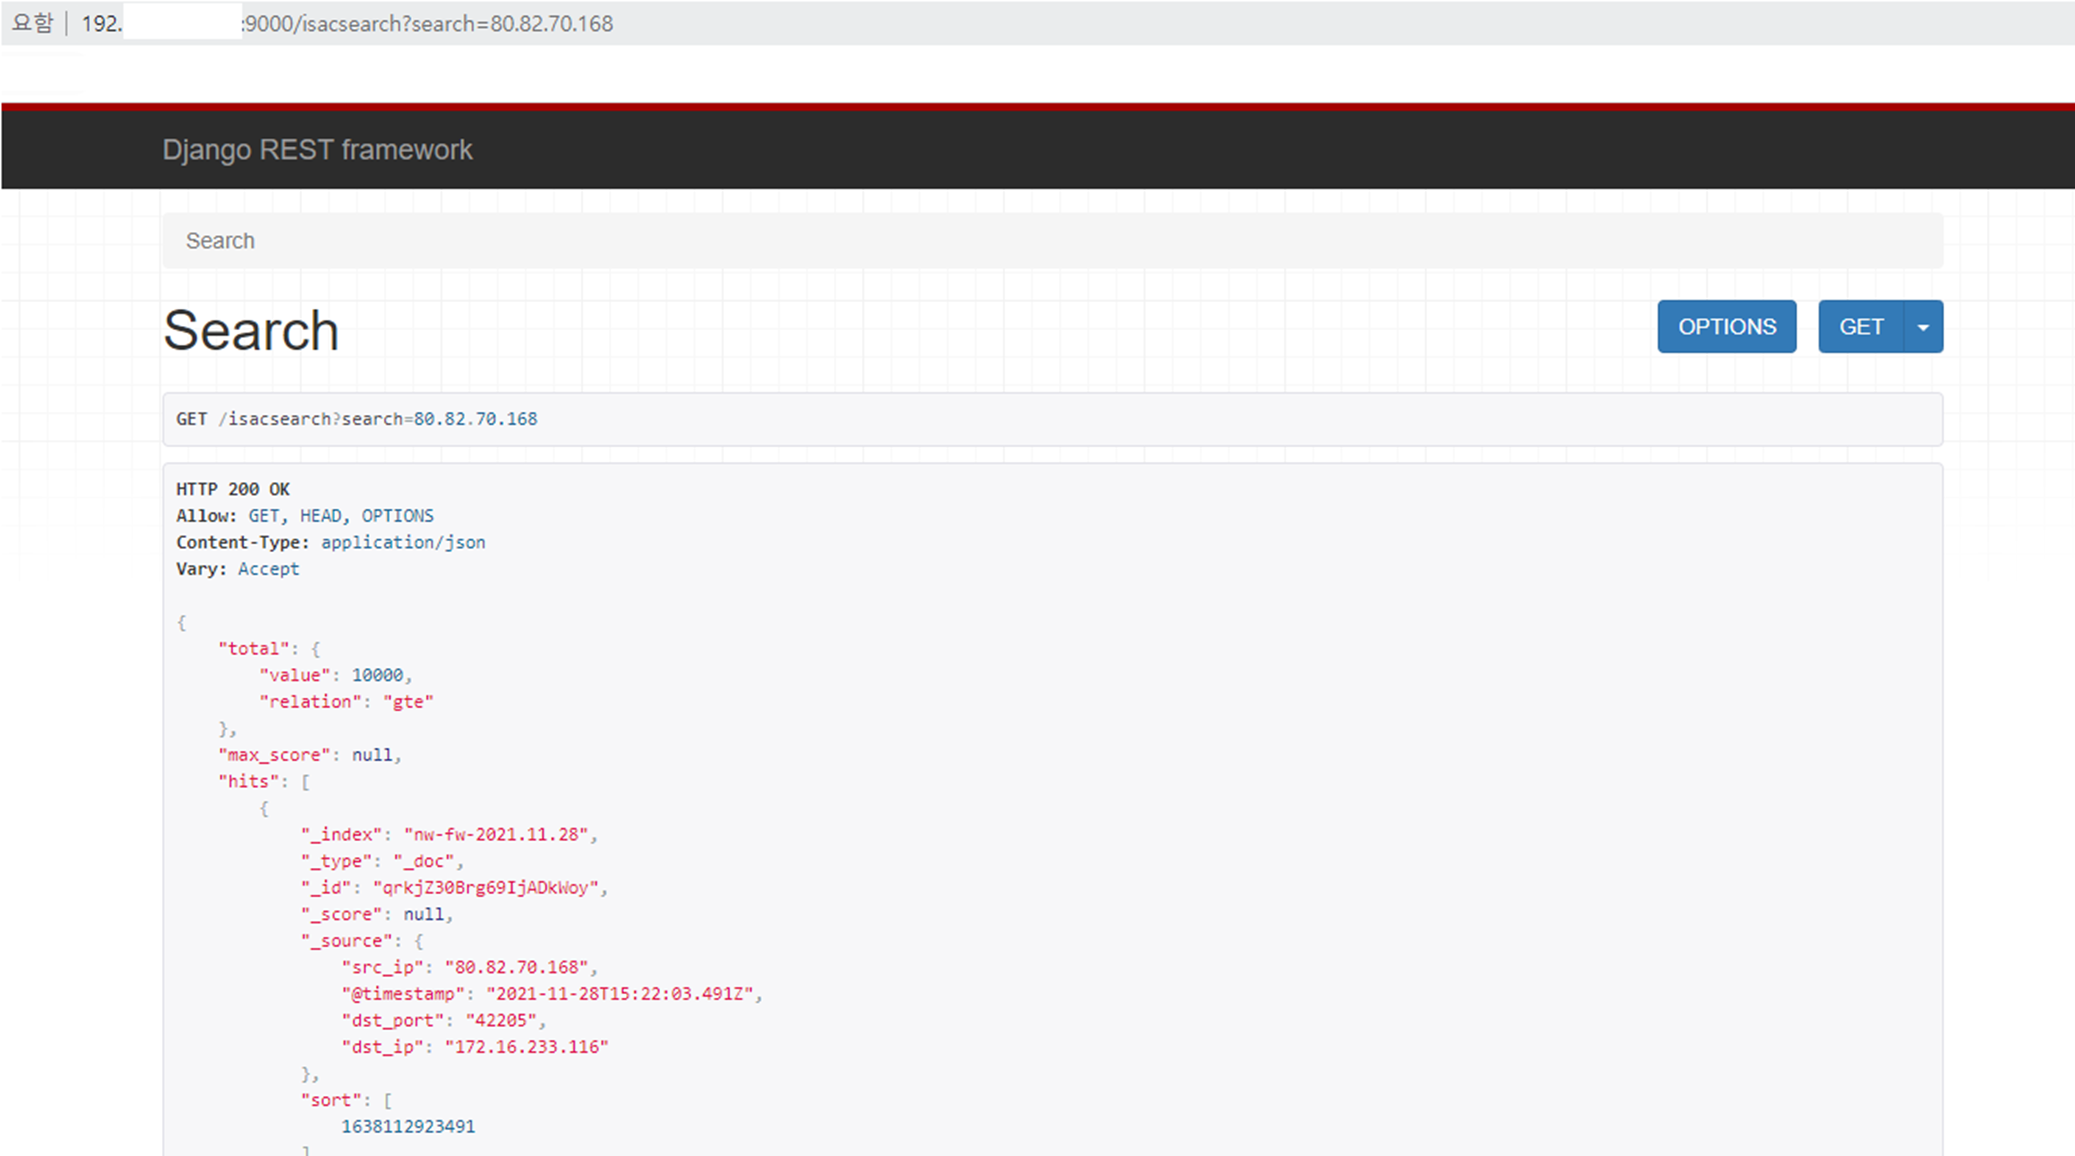Click the sort value 1638112923491
Viewport: 2075px width, 1156px height.
pyautogui.click(x=408, y=1127)
